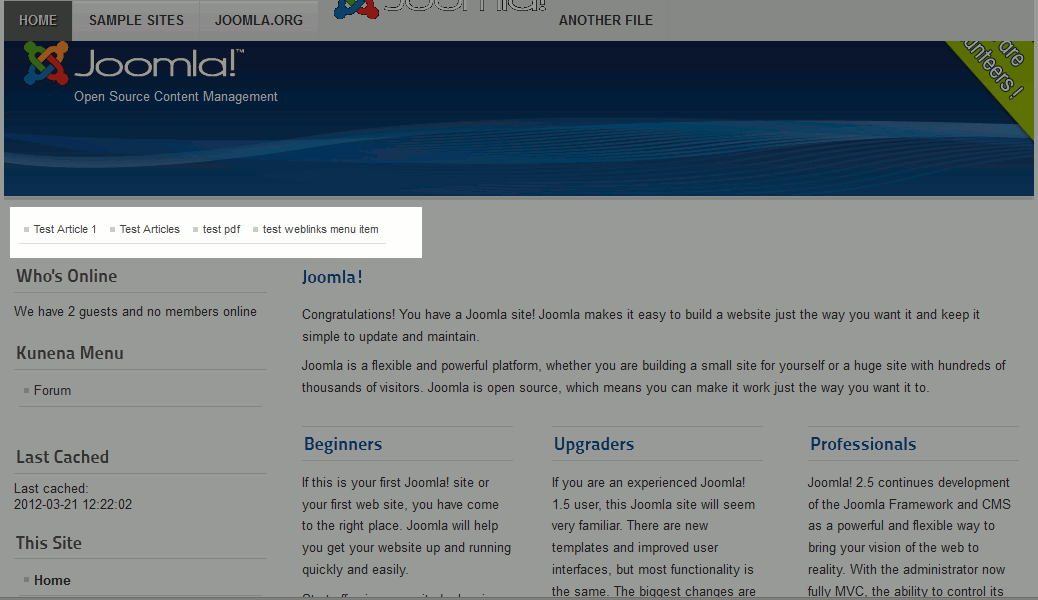Screen dimensions: 1038x600
Task: Open the Test Article 1 link
Action: pyautogui.click(x=65, y=229)
